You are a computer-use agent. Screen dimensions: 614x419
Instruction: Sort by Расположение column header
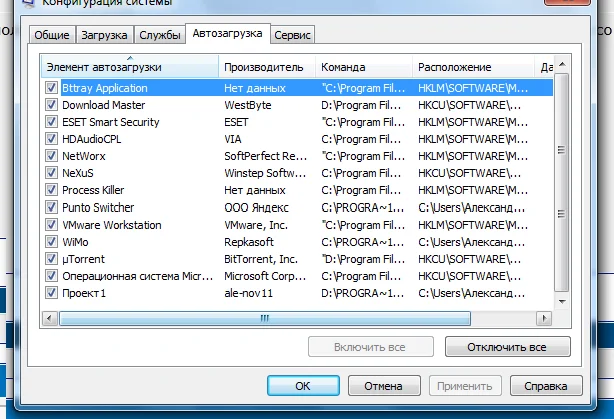473,67
